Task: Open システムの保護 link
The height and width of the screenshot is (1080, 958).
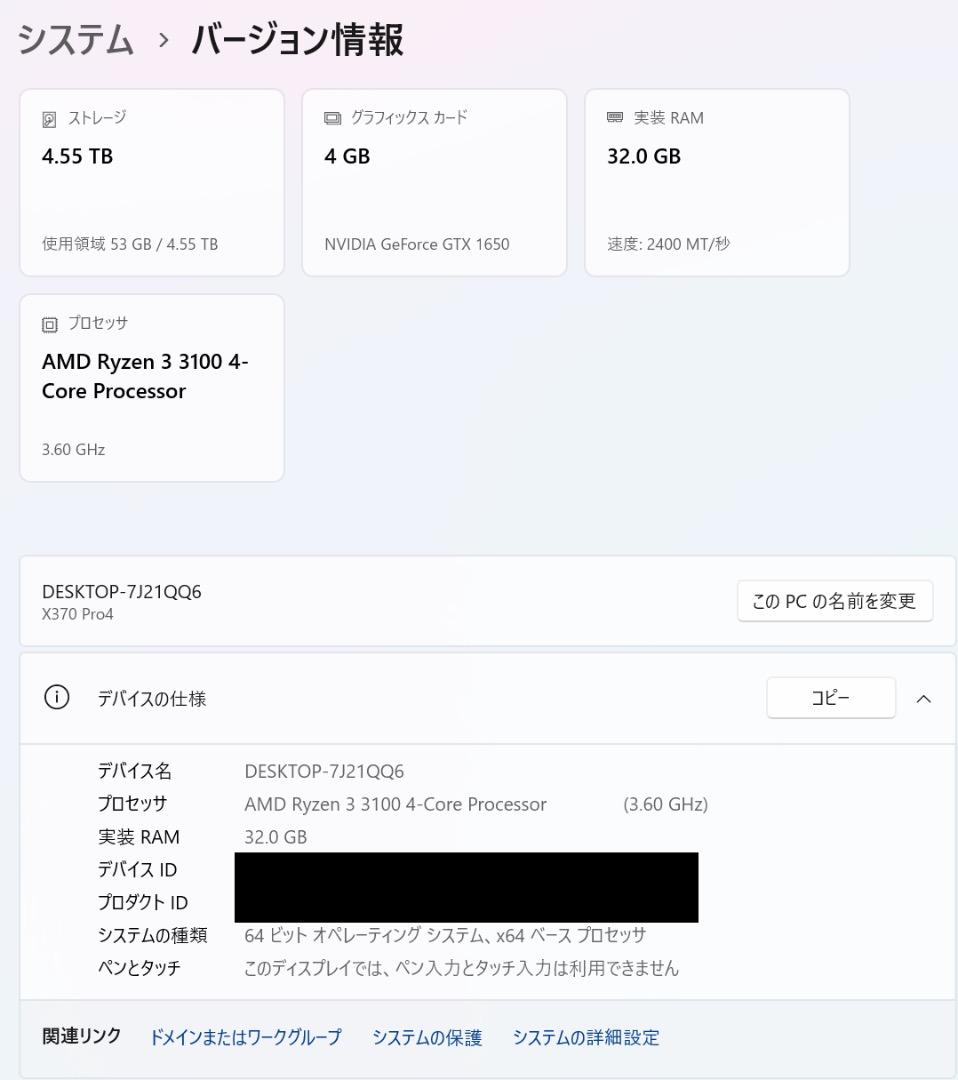Action: [427, 1038]
